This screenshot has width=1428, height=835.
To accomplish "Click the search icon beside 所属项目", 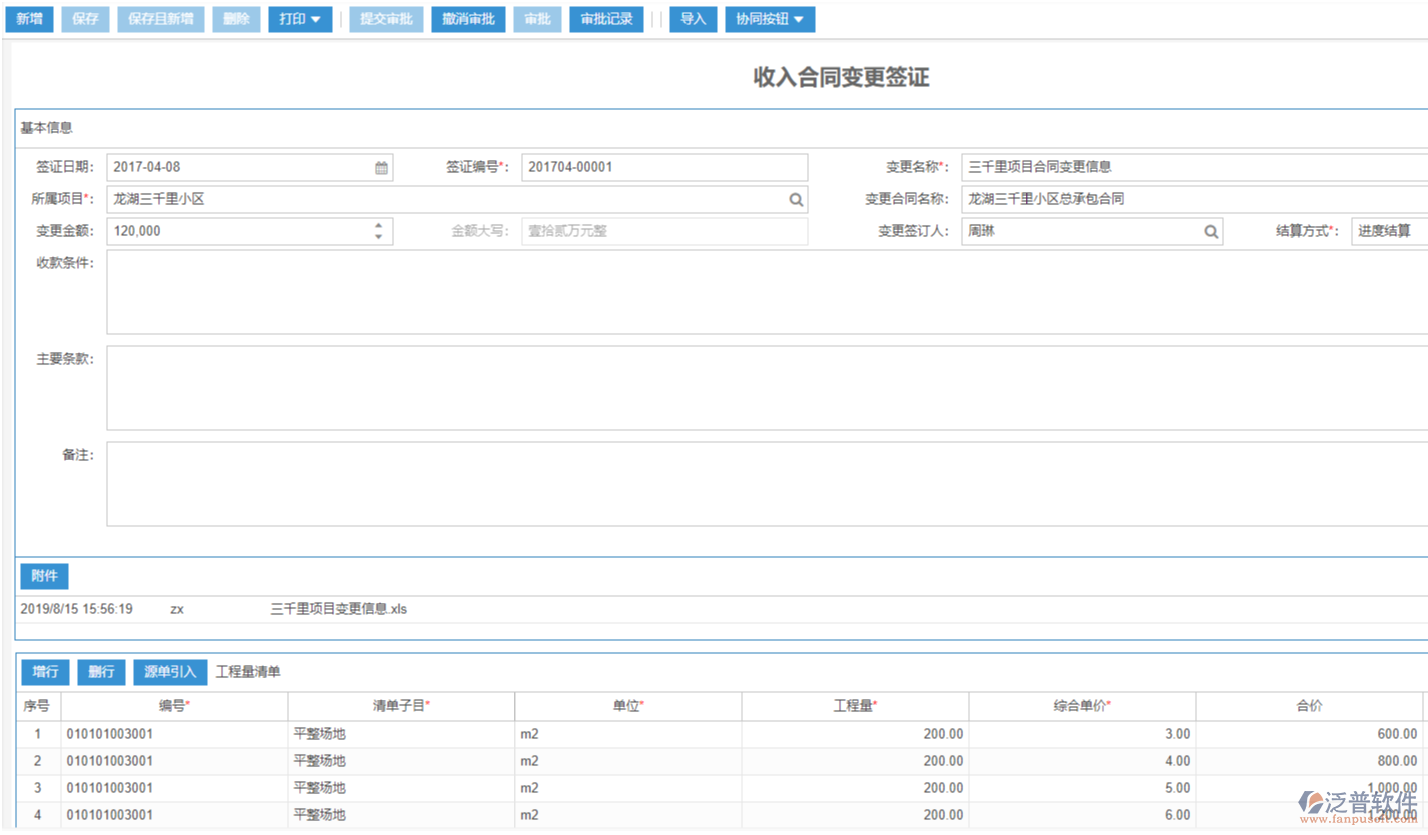I will pyautogui.click(x=796, y=199).
